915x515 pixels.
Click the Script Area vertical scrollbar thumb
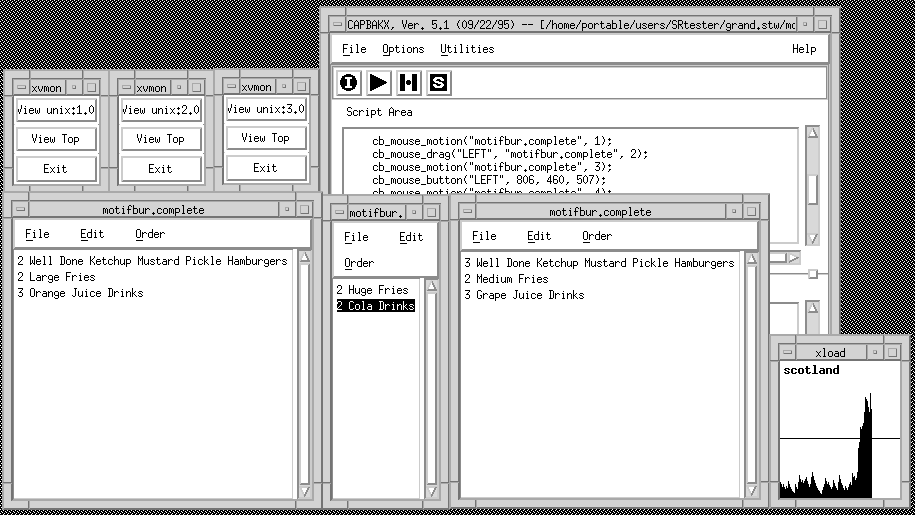pyautogui.click(x=813, y=188)
